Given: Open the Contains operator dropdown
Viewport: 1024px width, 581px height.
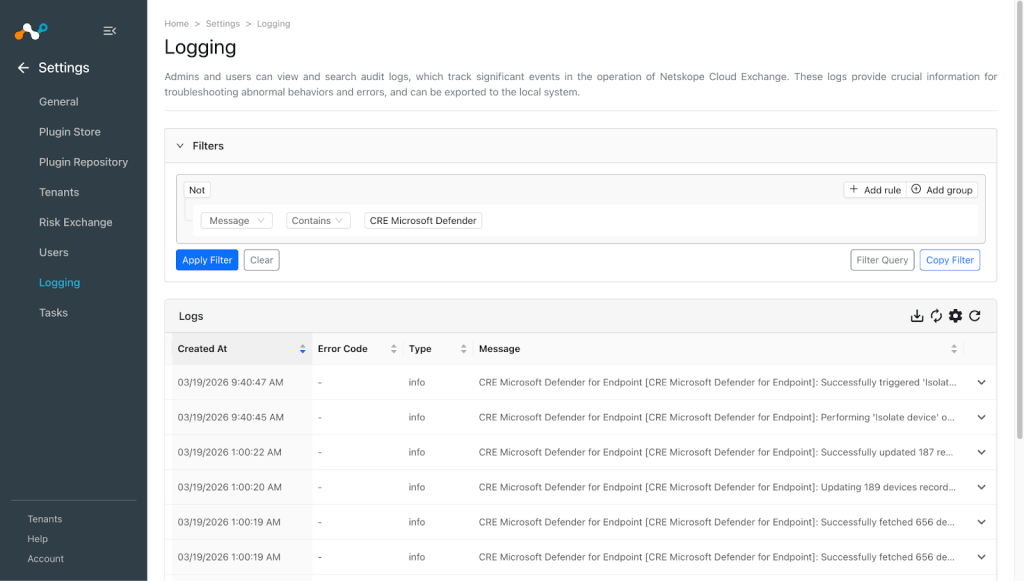Looking at the screenshot, I should coord(318,221).
